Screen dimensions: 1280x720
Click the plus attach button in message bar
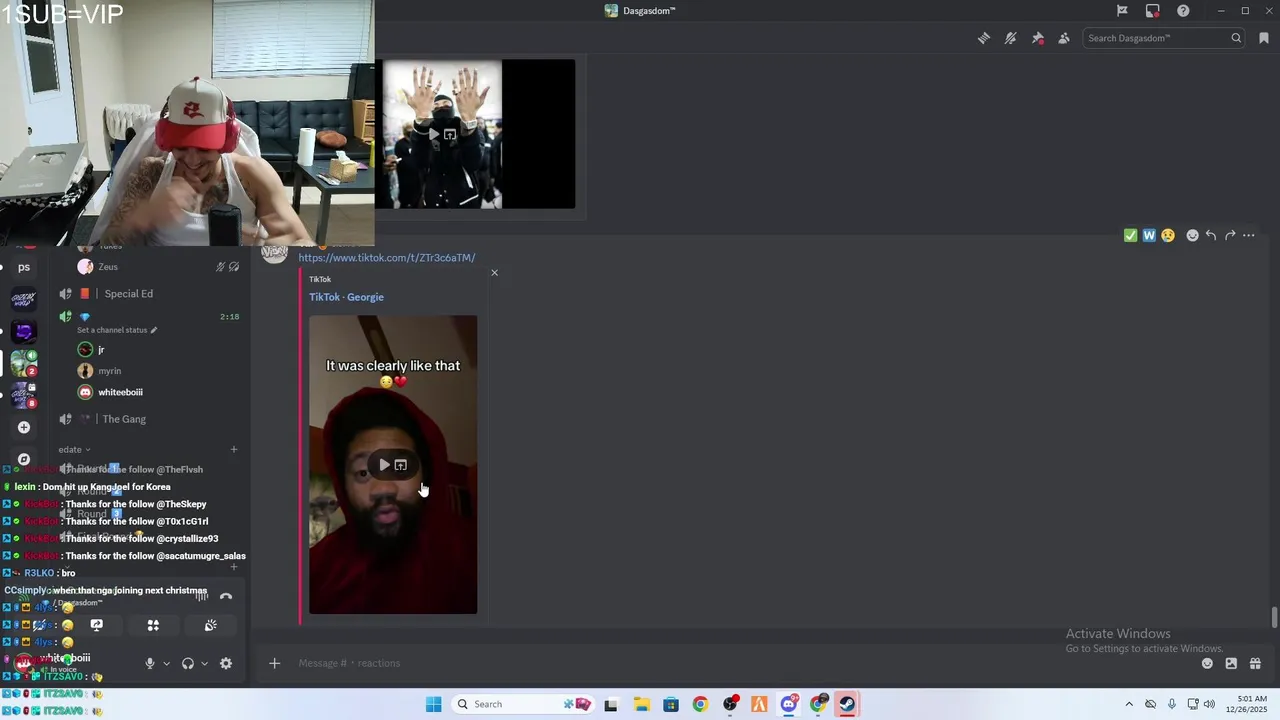(274, 663)
